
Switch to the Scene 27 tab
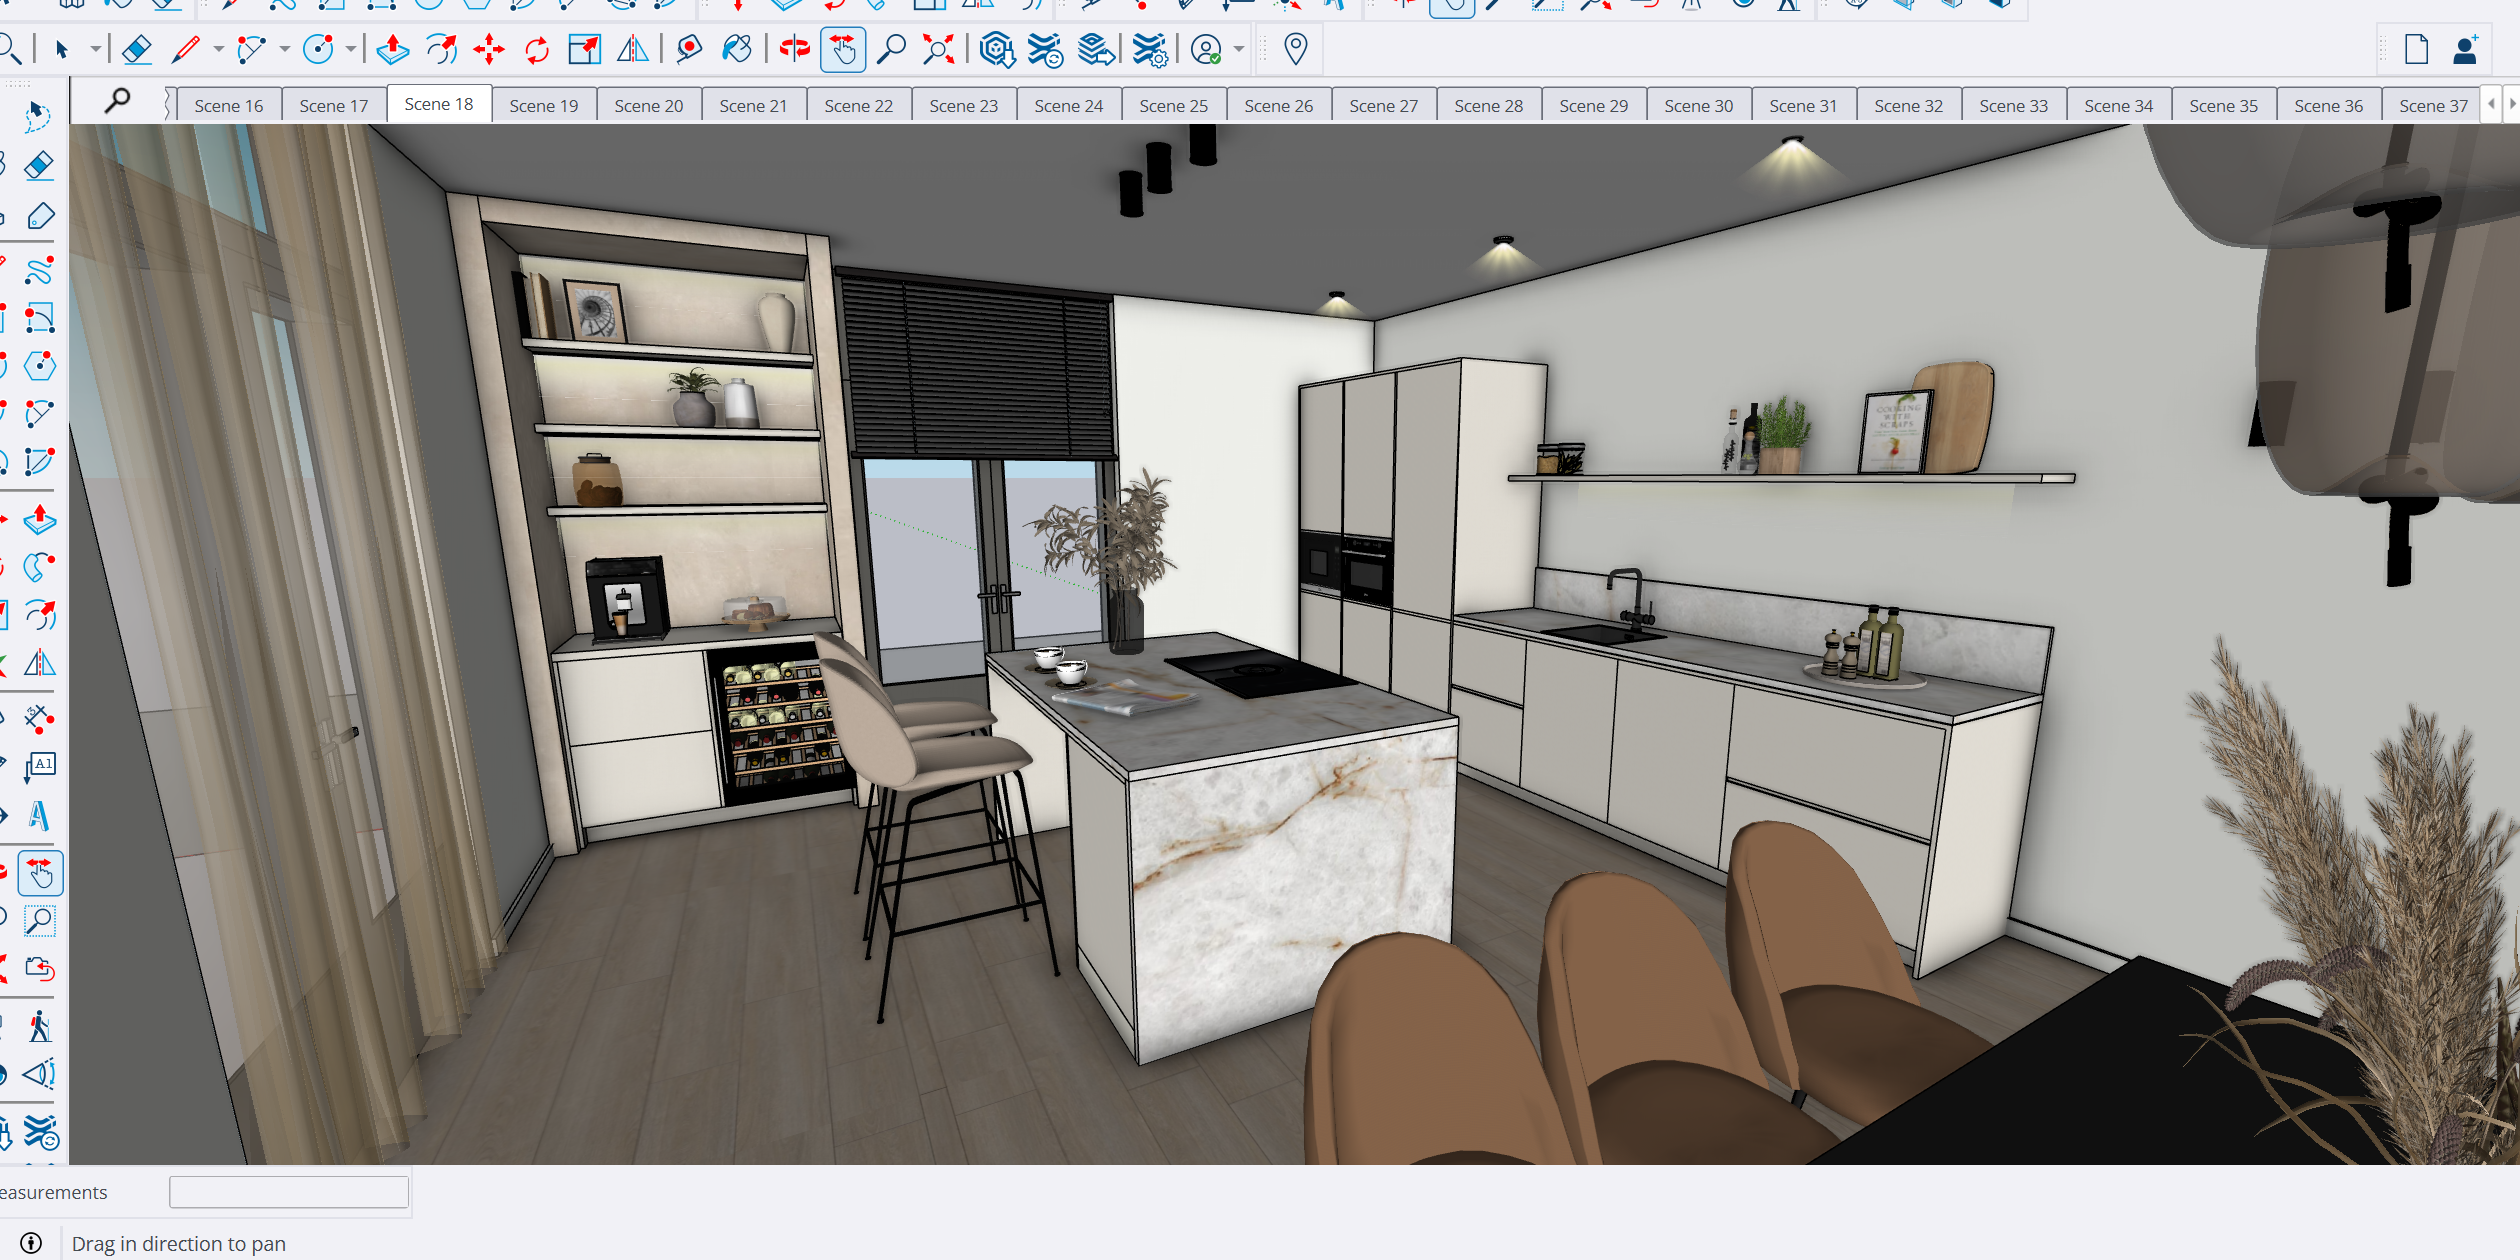(x=1383, y=106)
